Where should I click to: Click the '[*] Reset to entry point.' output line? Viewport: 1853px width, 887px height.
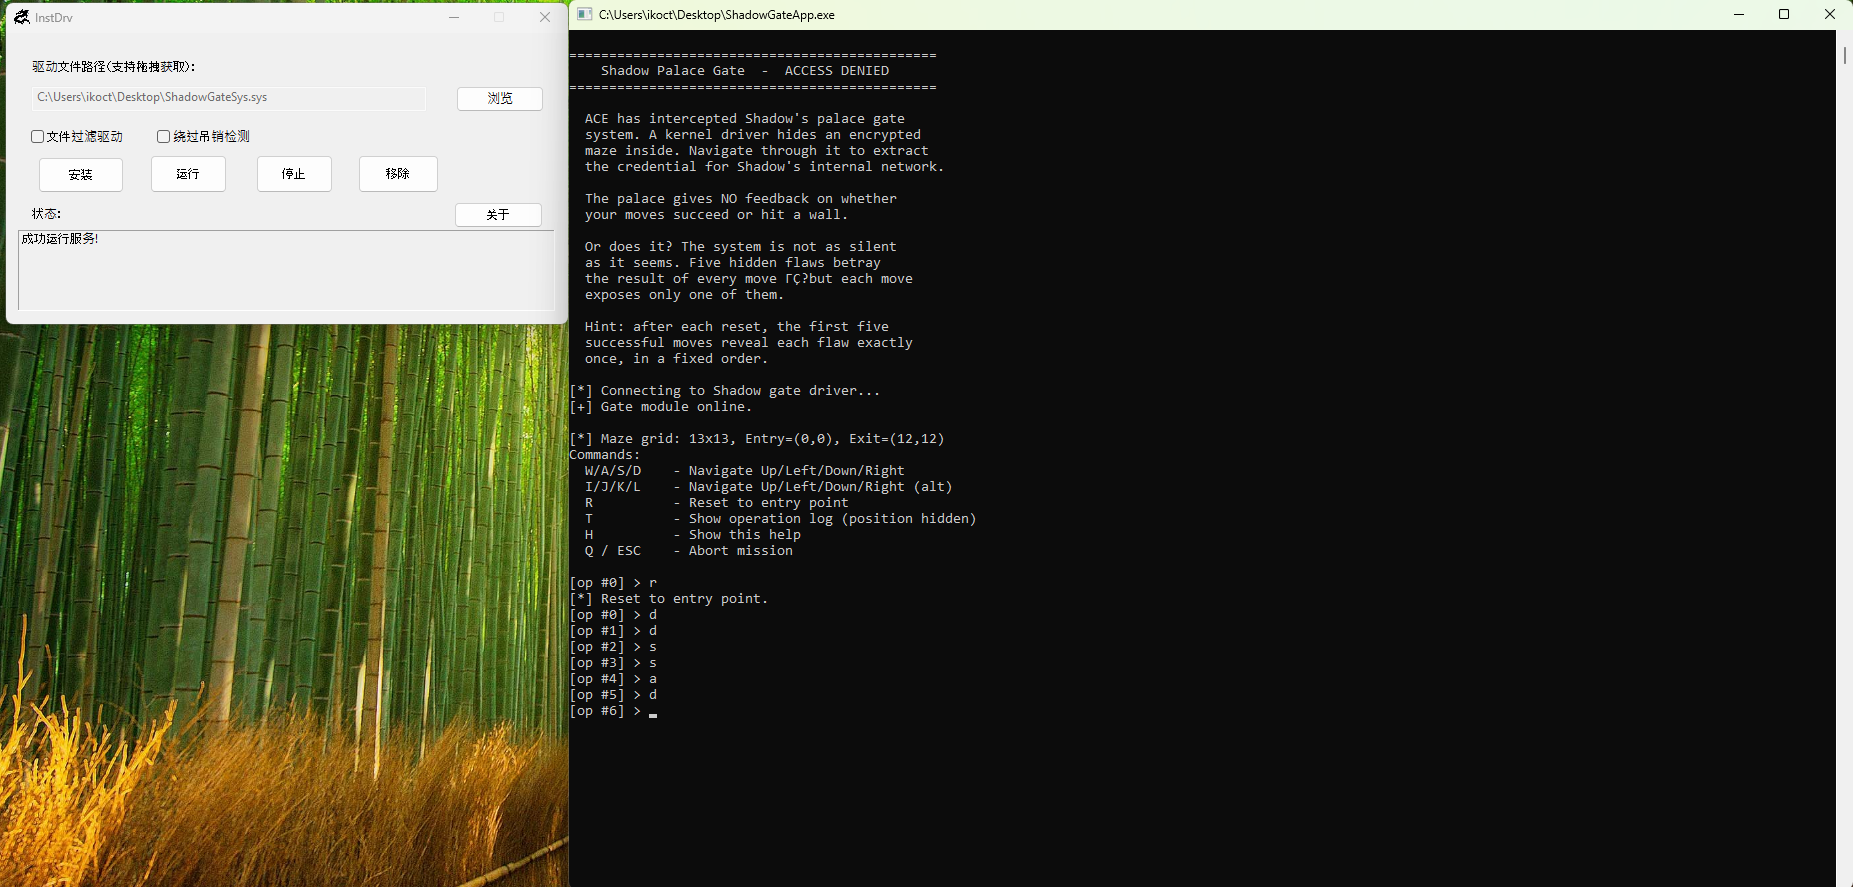tap(669, 599)
